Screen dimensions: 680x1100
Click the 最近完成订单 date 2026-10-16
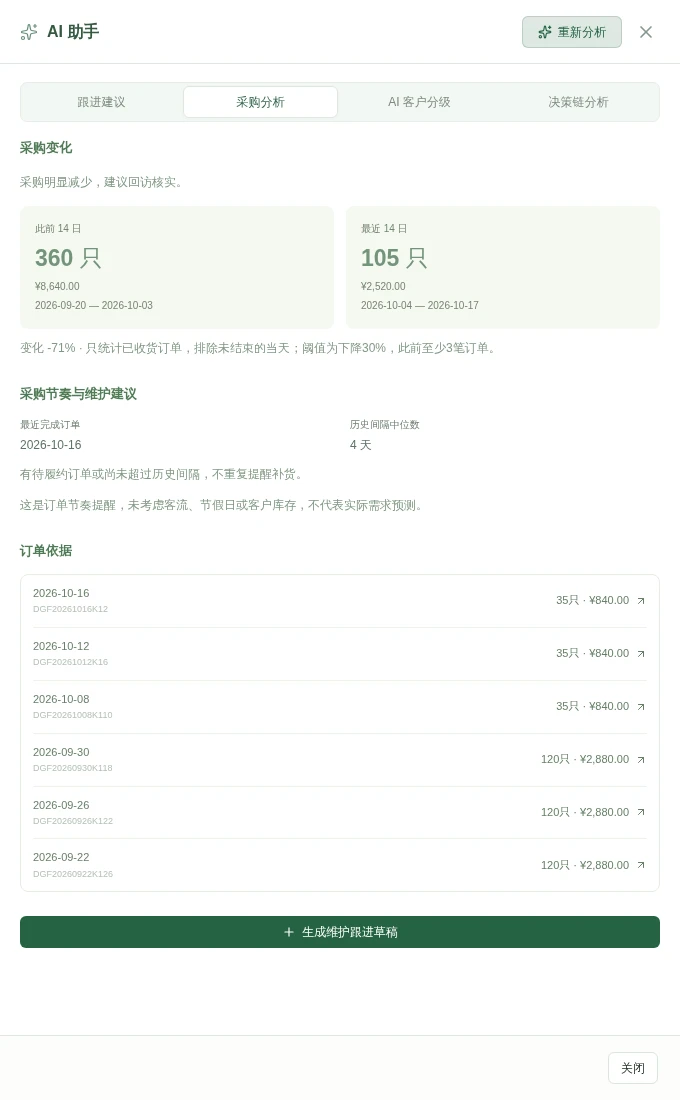pos(51,445)
